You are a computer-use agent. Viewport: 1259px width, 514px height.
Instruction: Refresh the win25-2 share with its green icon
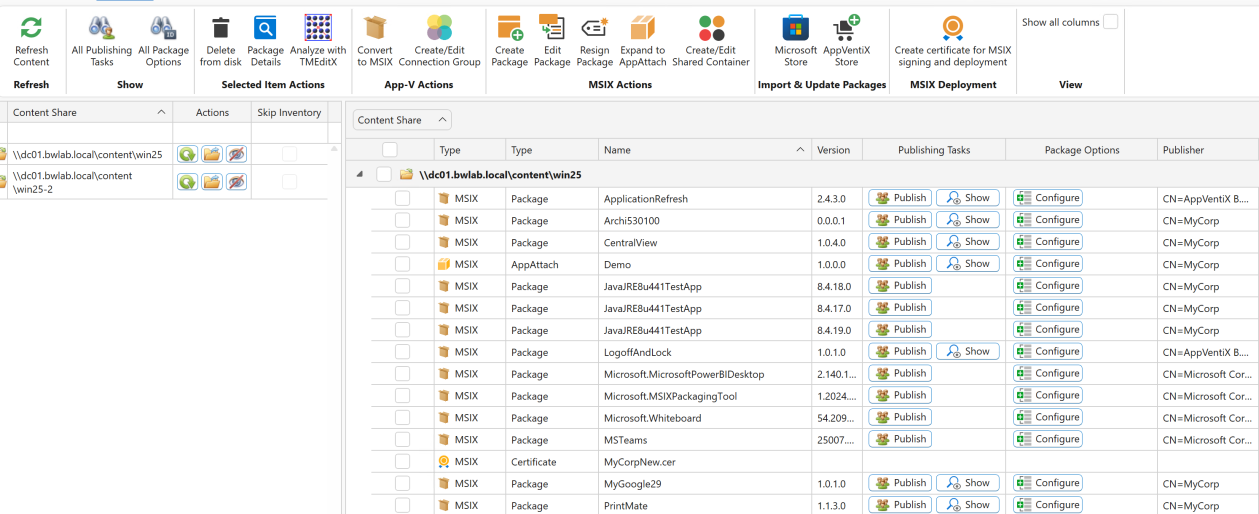tap(187, 182)
